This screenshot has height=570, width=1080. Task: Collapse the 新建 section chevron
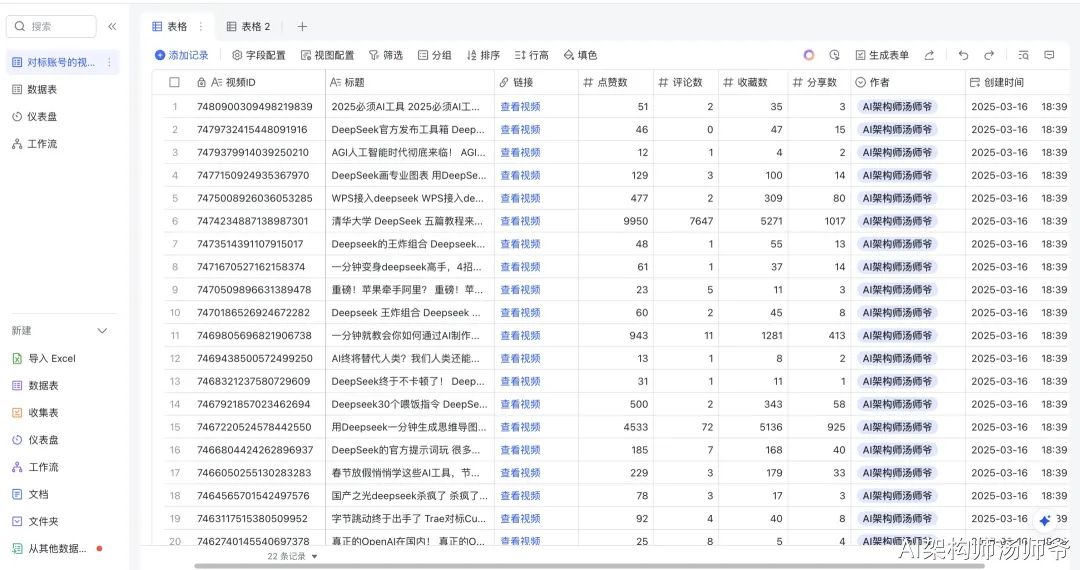[x=102, y=331]
